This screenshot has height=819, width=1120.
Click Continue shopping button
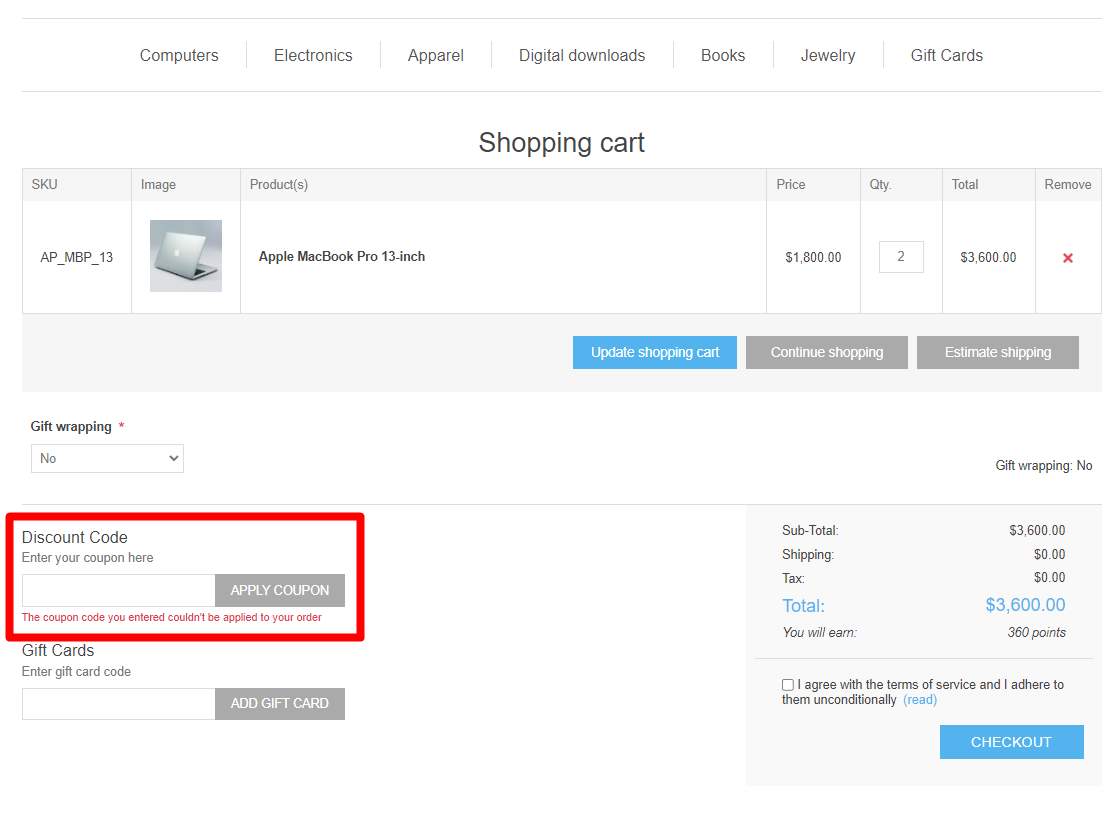pos(826,353)
